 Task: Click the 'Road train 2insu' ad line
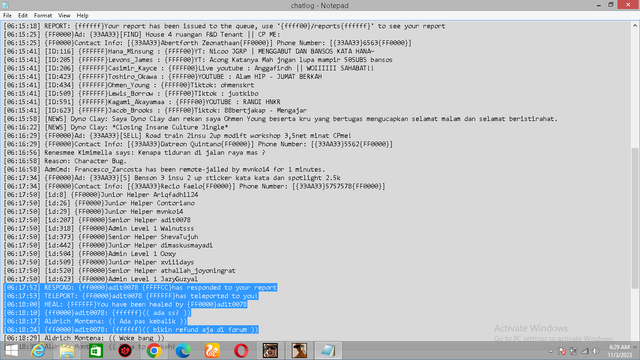click(177, 136)
